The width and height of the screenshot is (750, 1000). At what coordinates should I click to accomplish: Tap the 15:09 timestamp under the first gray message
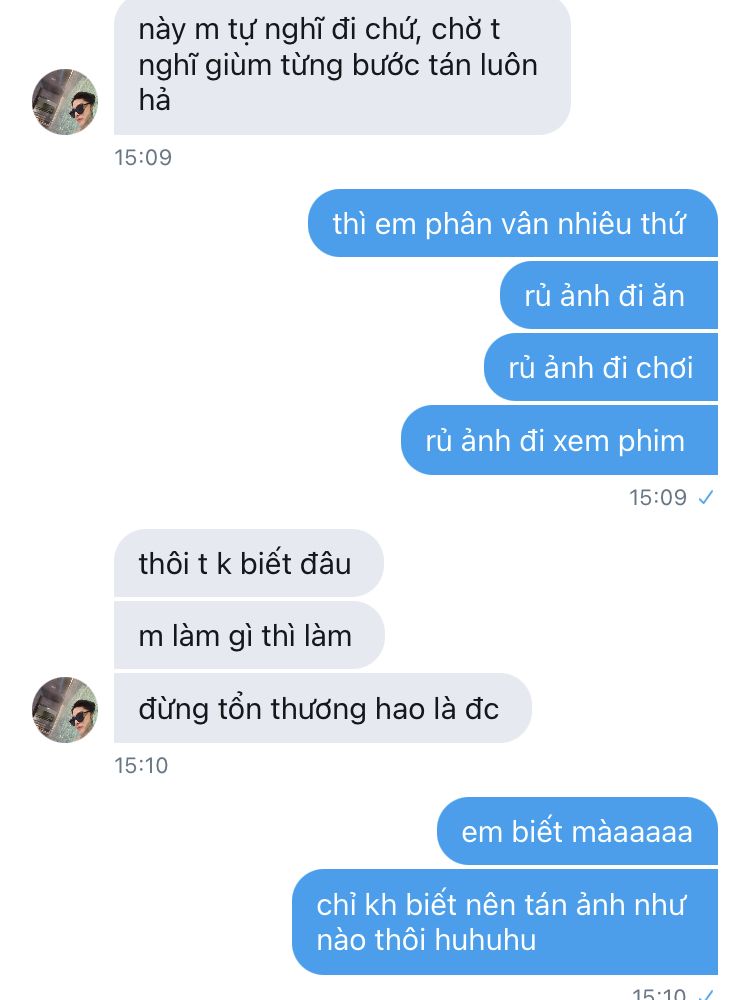(143, 158)
